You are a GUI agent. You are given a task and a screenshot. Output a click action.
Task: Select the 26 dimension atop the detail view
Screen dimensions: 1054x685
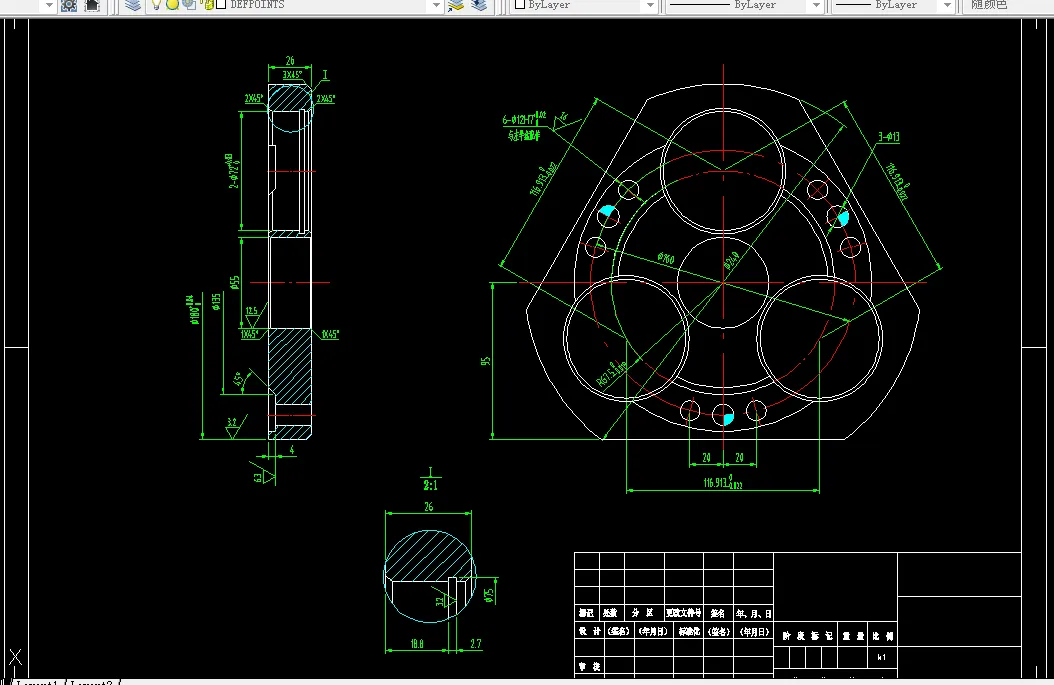pyautogui.click(x=429, y=507)
